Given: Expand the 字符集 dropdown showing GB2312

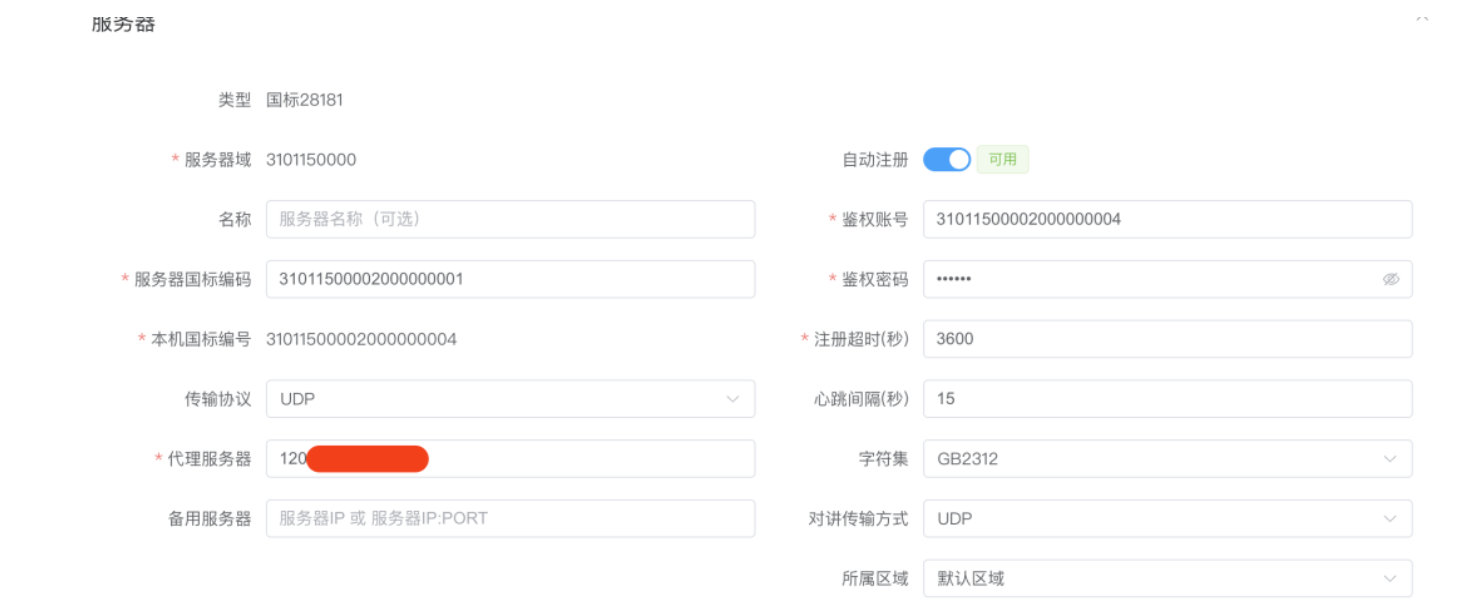Looking at the screenshot, I should pyautogui.click(x=1166, y=459).
